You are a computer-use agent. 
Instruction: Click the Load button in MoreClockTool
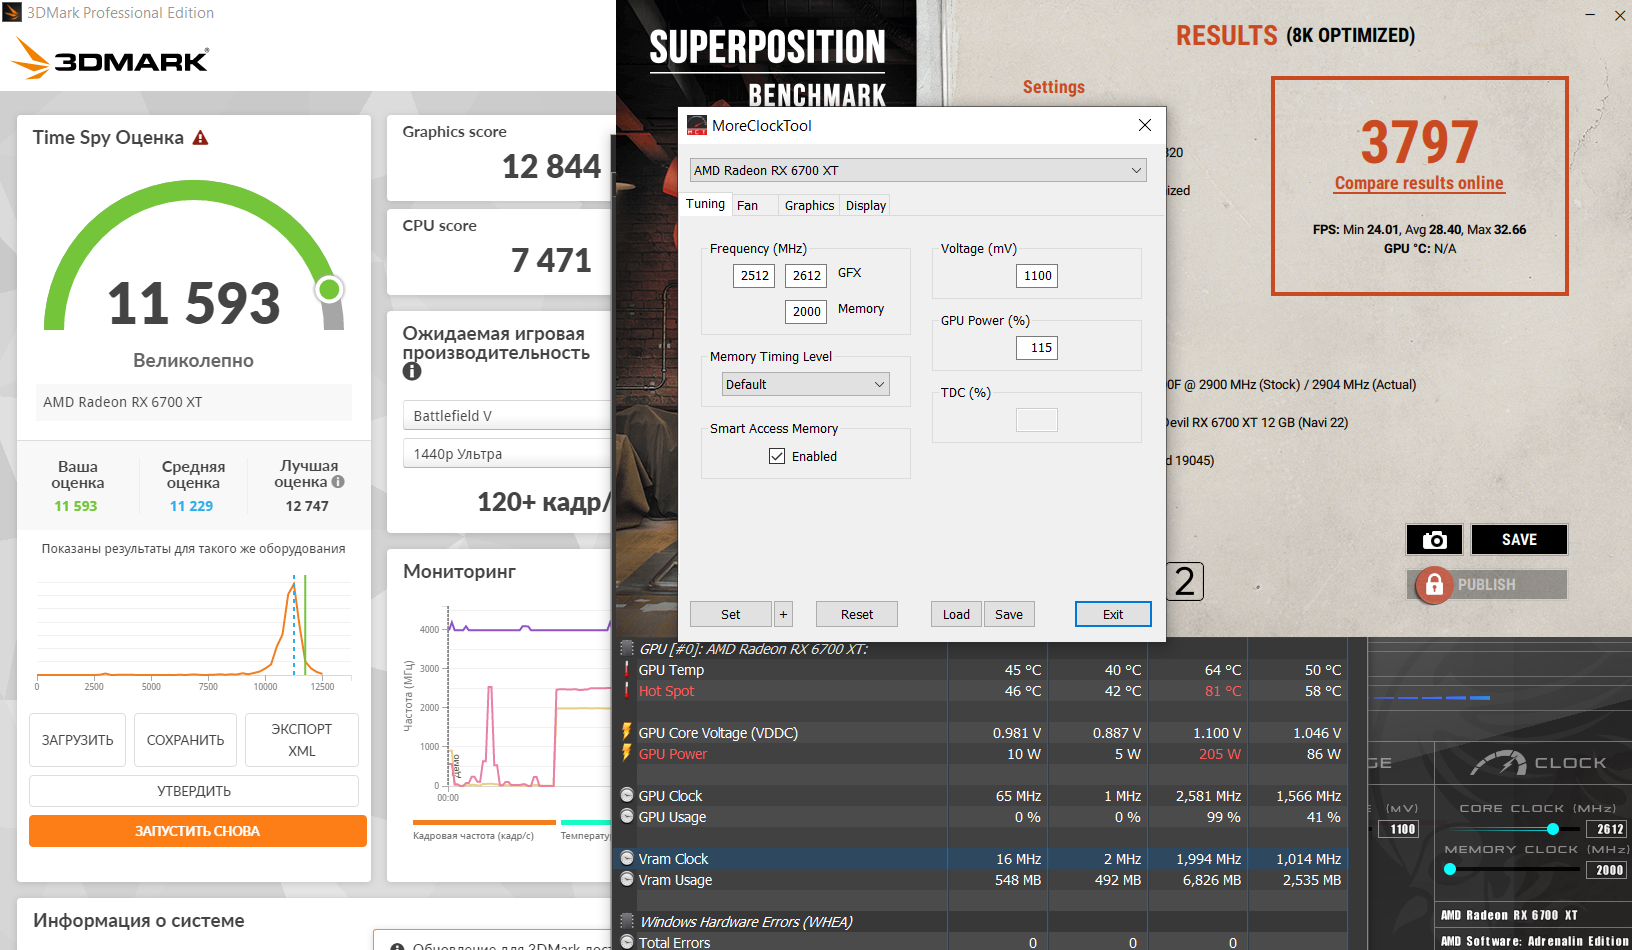coord(956,614)
